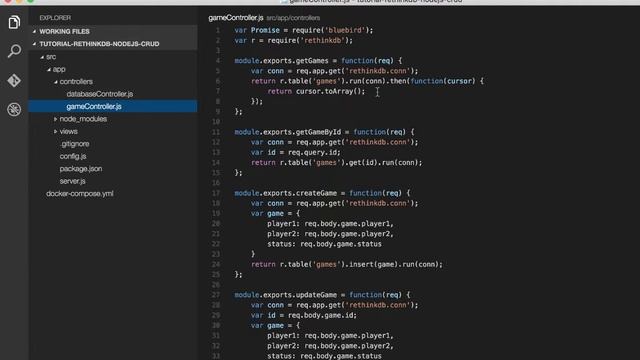Click the 'rethinkdb' require line
The width and height of the screenshot is (640, 360).
point(293,40)
